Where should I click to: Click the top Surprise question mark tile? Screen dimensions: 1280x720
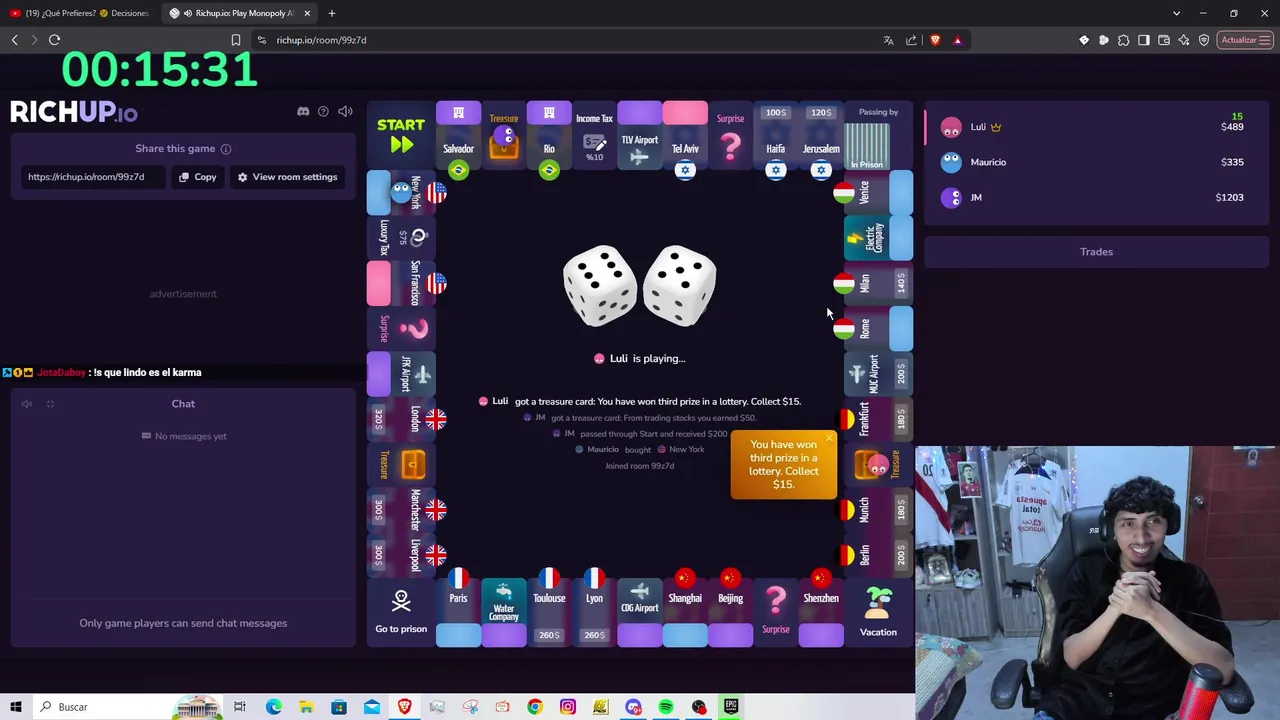[730, 136]
